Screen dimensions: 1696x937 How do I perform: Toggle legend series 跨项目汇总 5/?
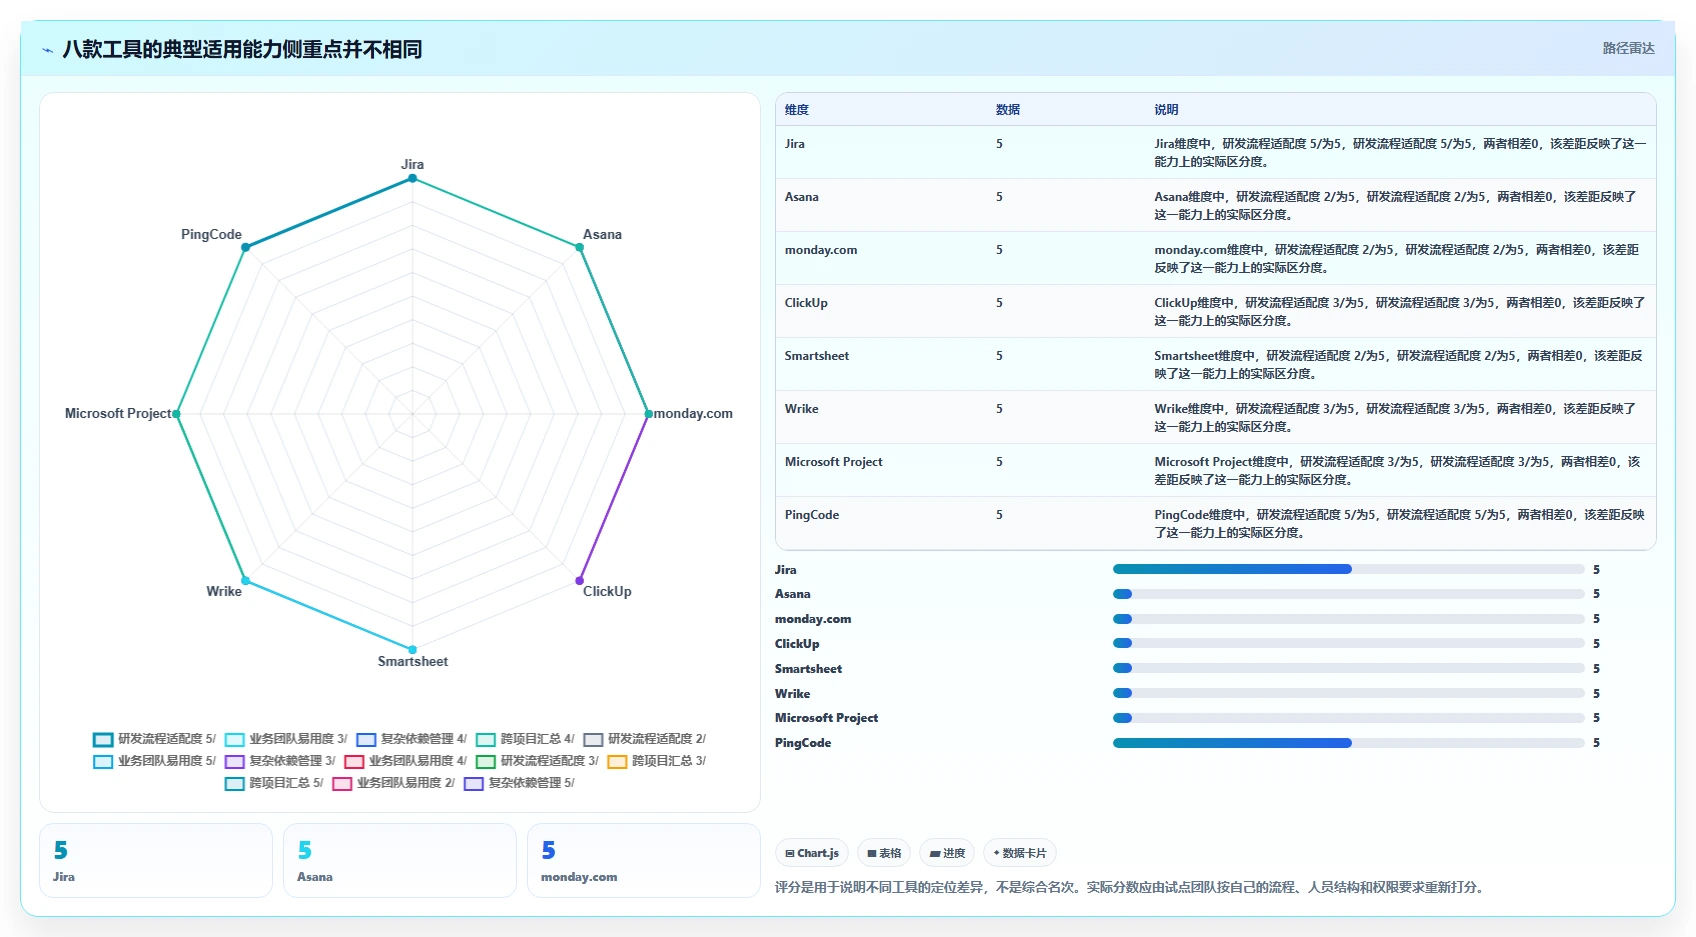click(275, 783)
